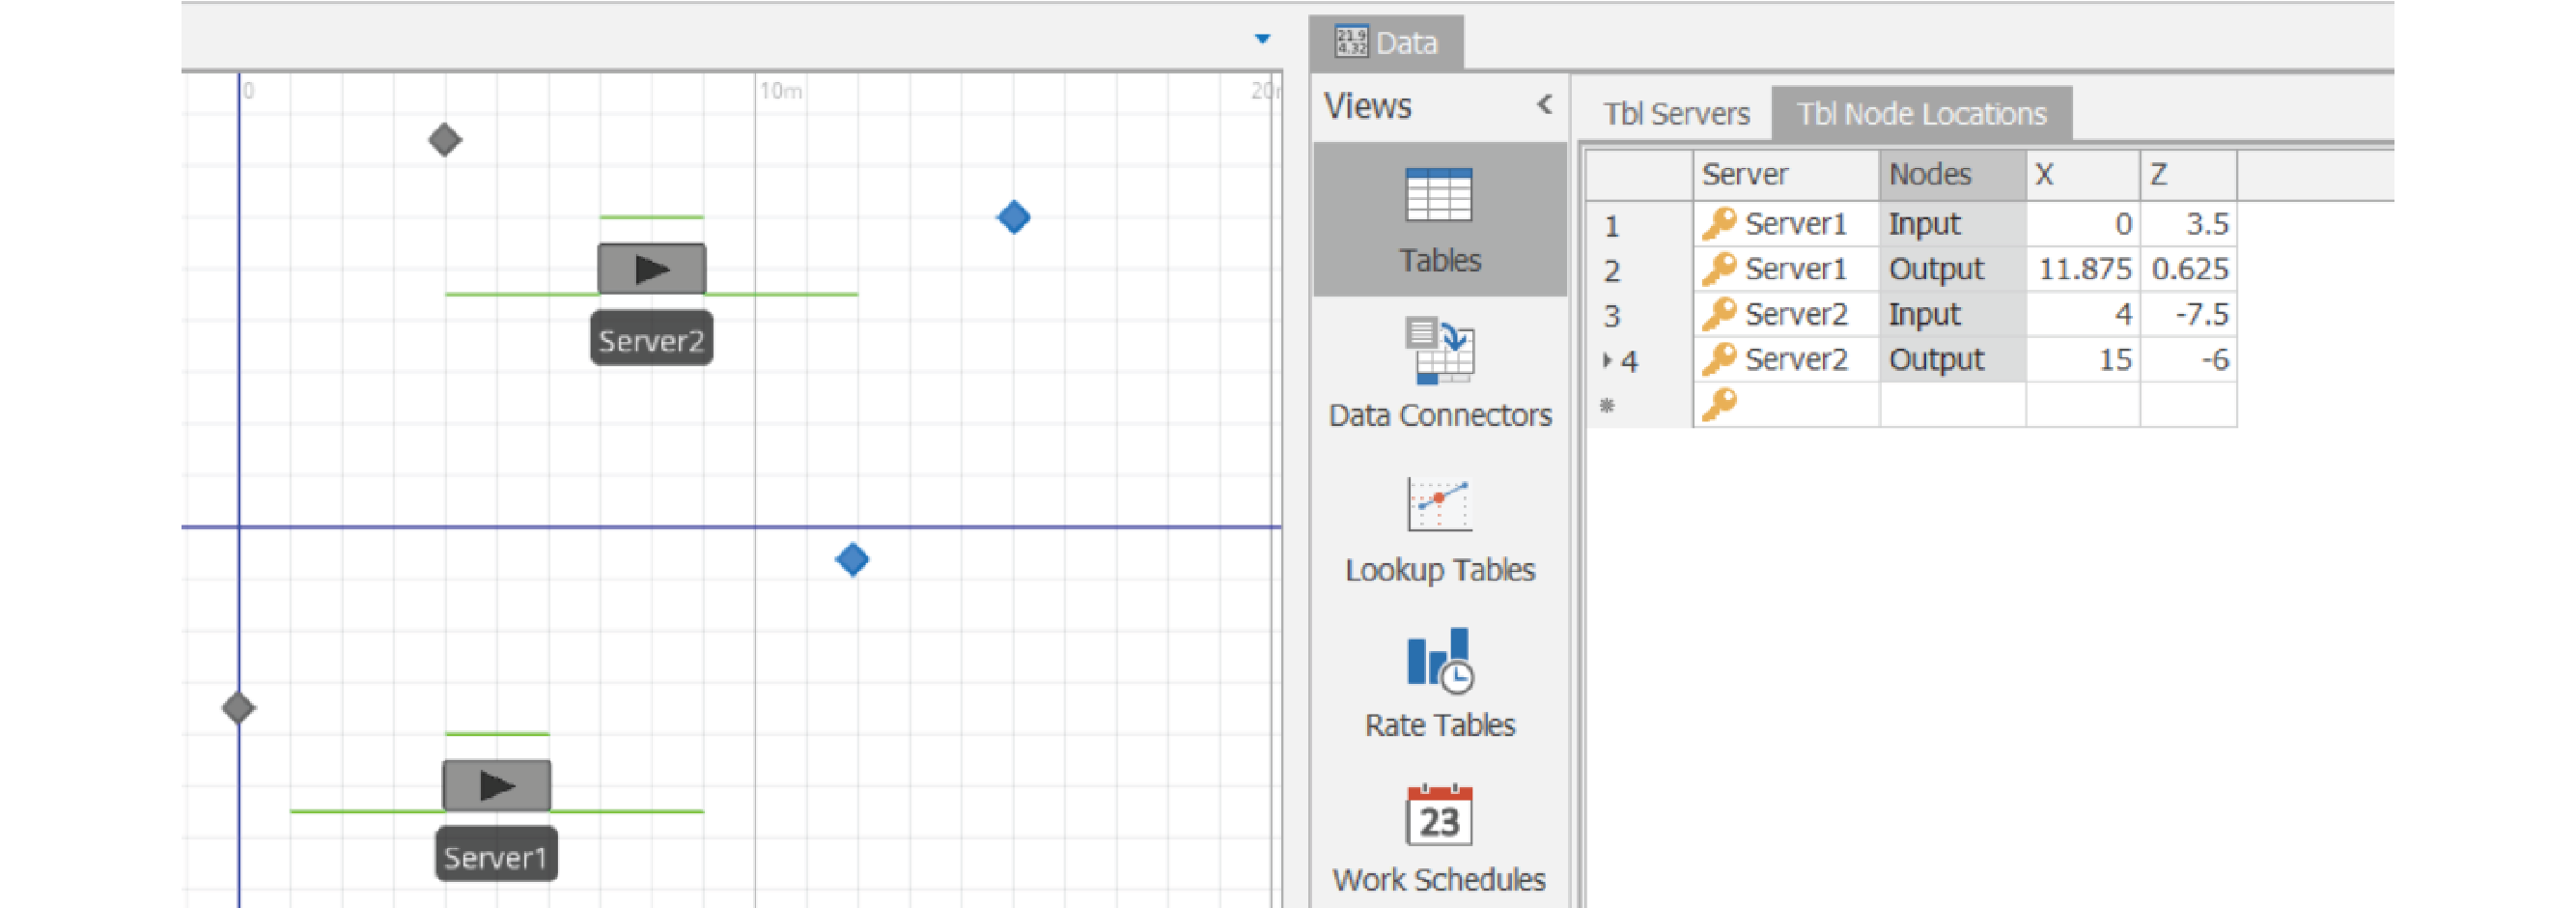Screen dimensions: 2576x908
Task: Click the blue output node of Server1
Action: (x=852, y=560)
